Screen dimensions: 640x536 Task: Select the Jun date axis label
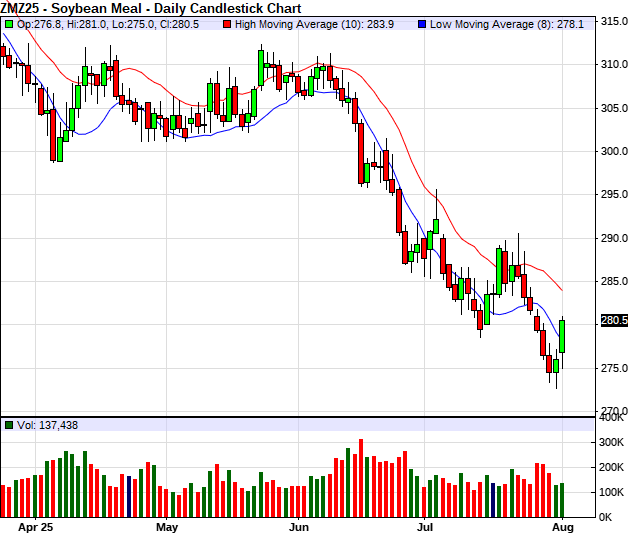(299, 526)
